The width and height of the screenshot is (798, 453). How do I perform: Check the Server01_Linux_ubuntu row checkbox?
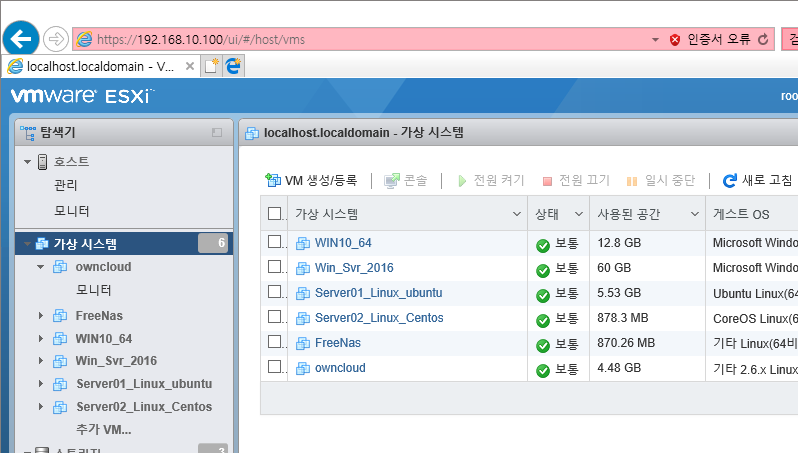tap(274, 291)
